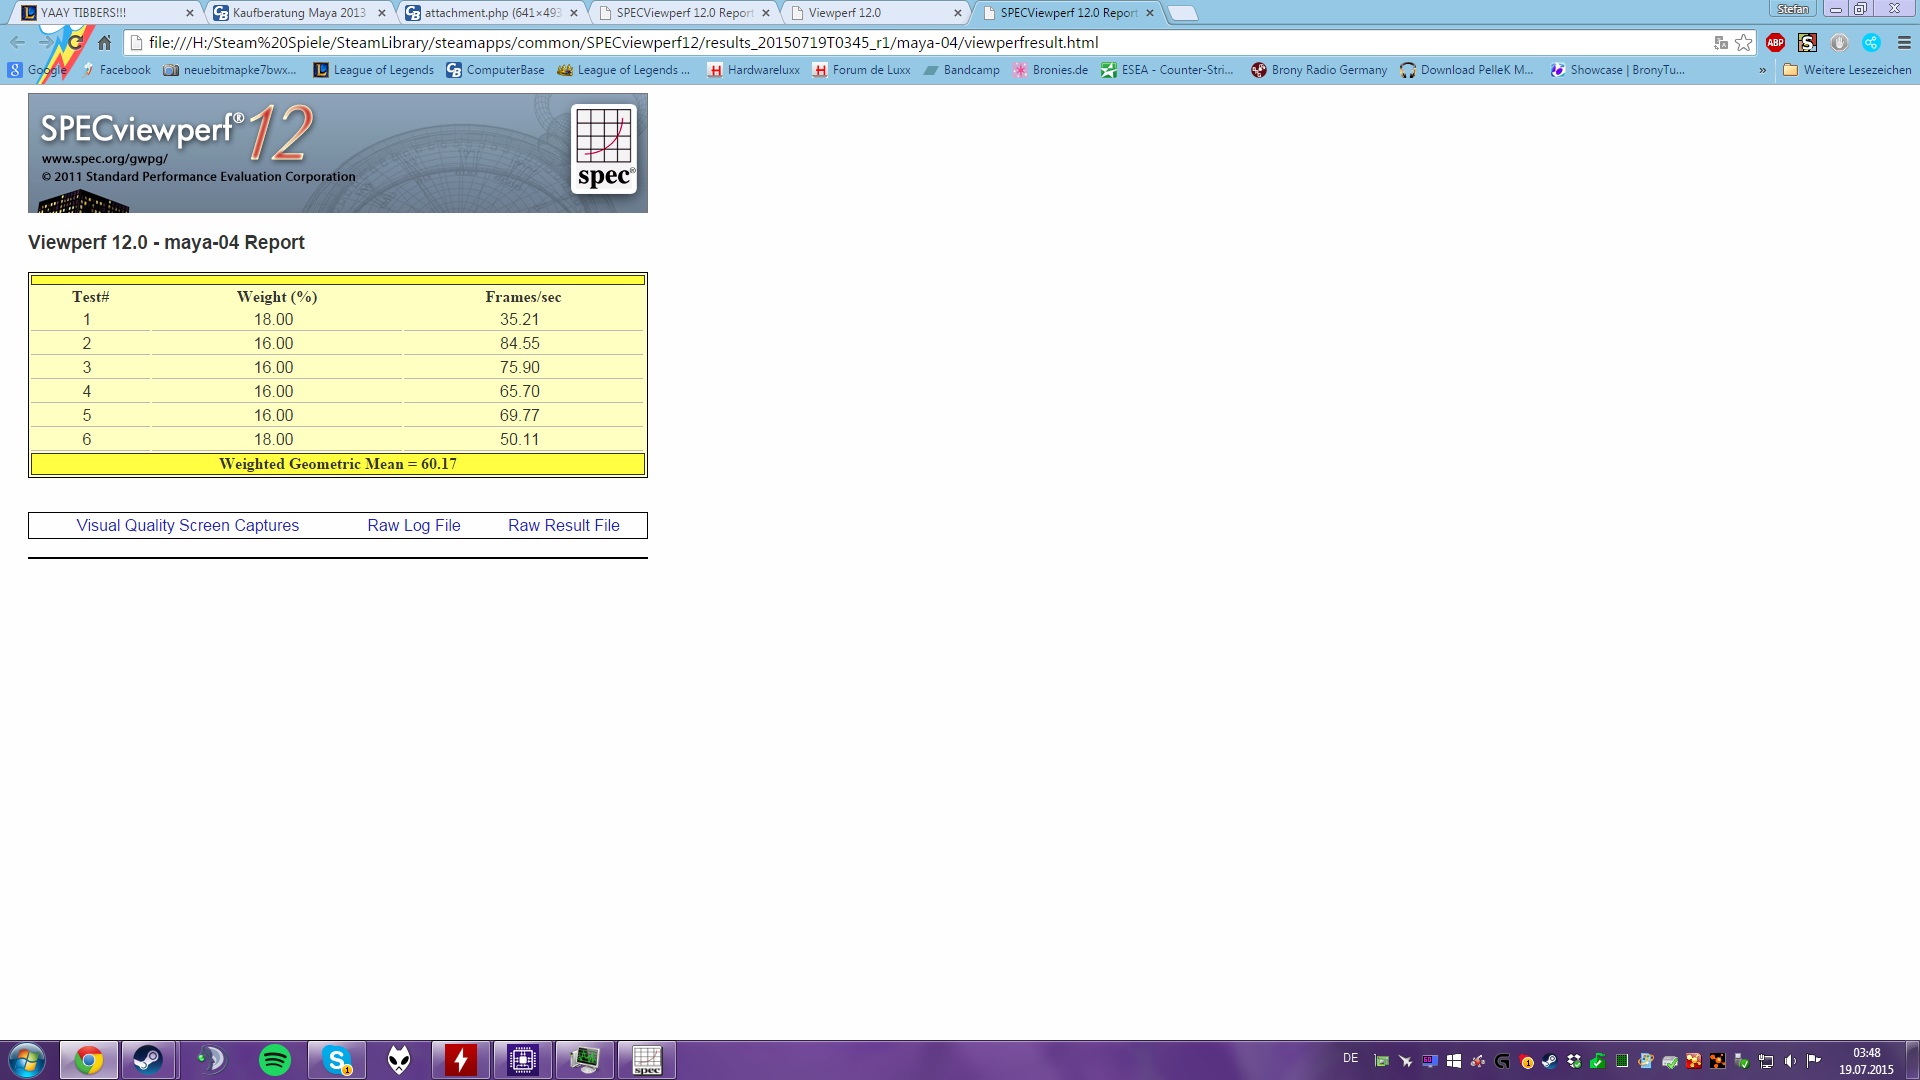Switch to the YAAY TIBBERS!!! tab
The height and width of the screenshot is (1080, 1920).
click(105, 13)
